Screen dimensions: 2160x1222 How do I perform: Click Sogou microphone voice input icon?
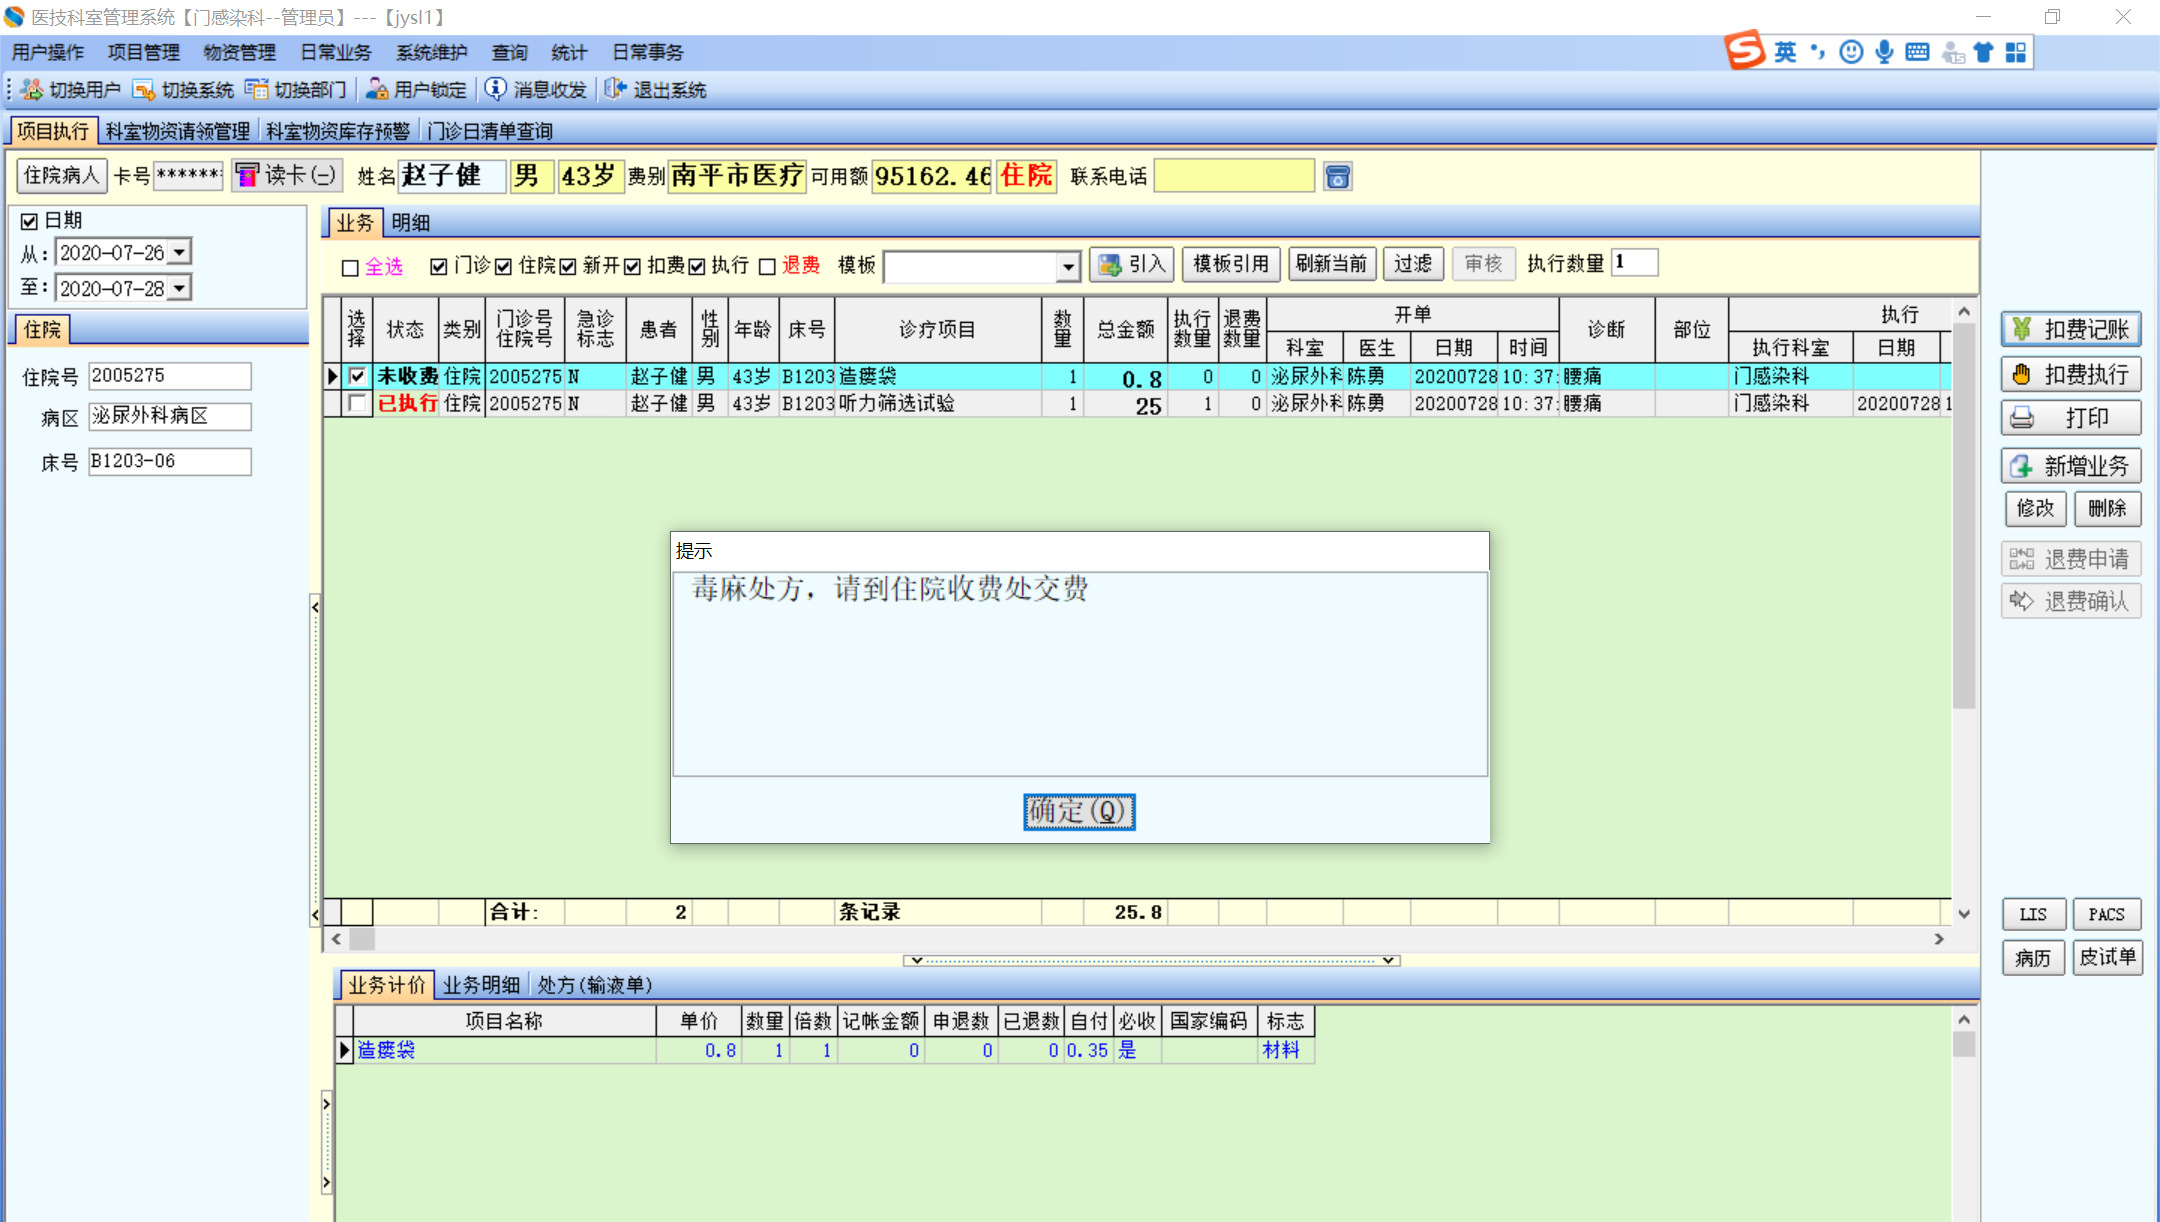pyautogui.click(x=1884, y=52)
